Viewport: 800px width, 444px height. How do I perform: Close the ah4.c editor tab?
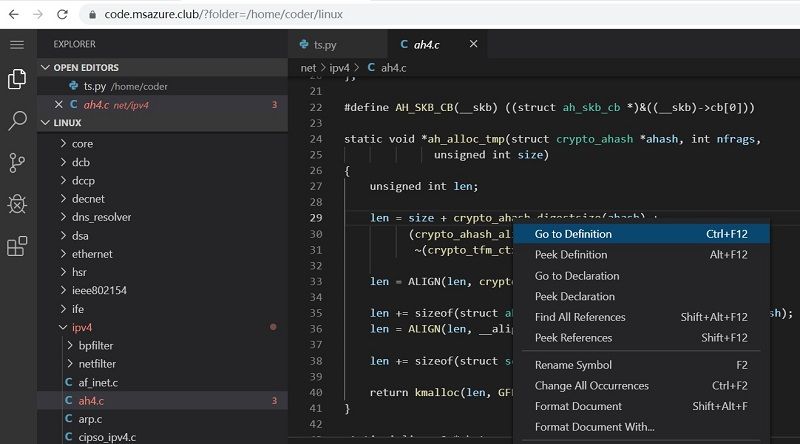473,44
